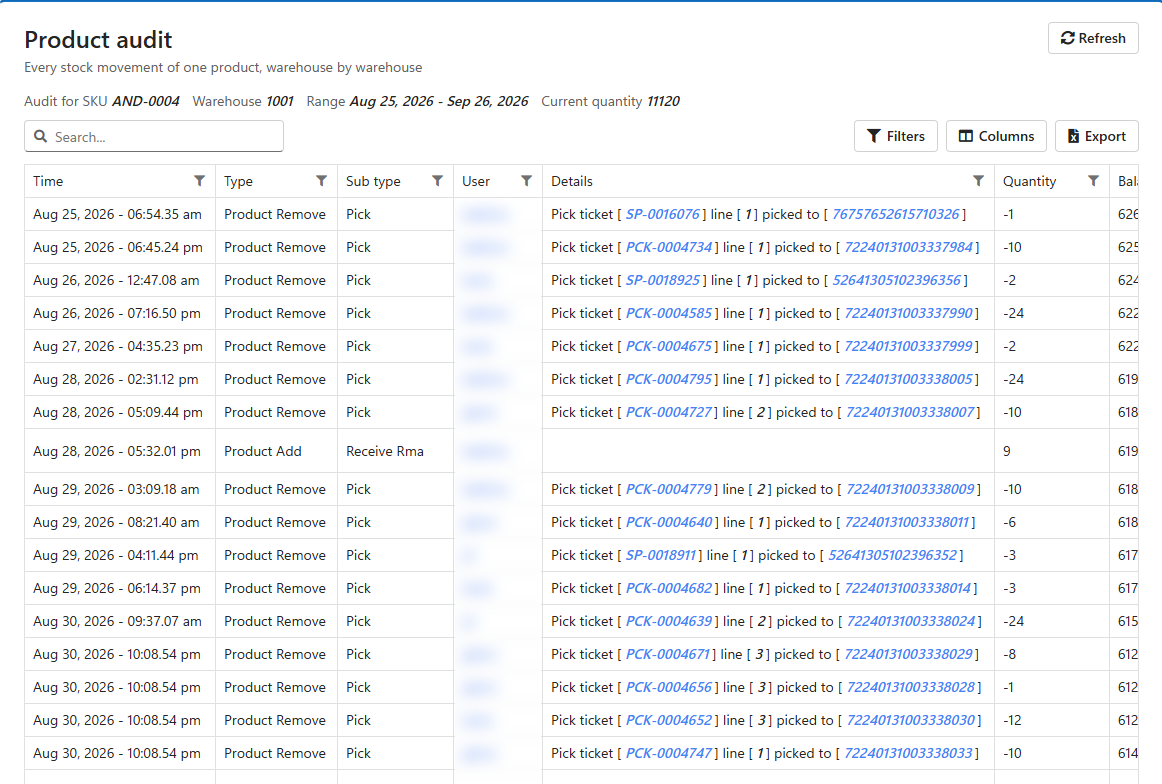
Task: Follow container link 72240131003337990
Action: pyautogui.click(x=909, y=313)
